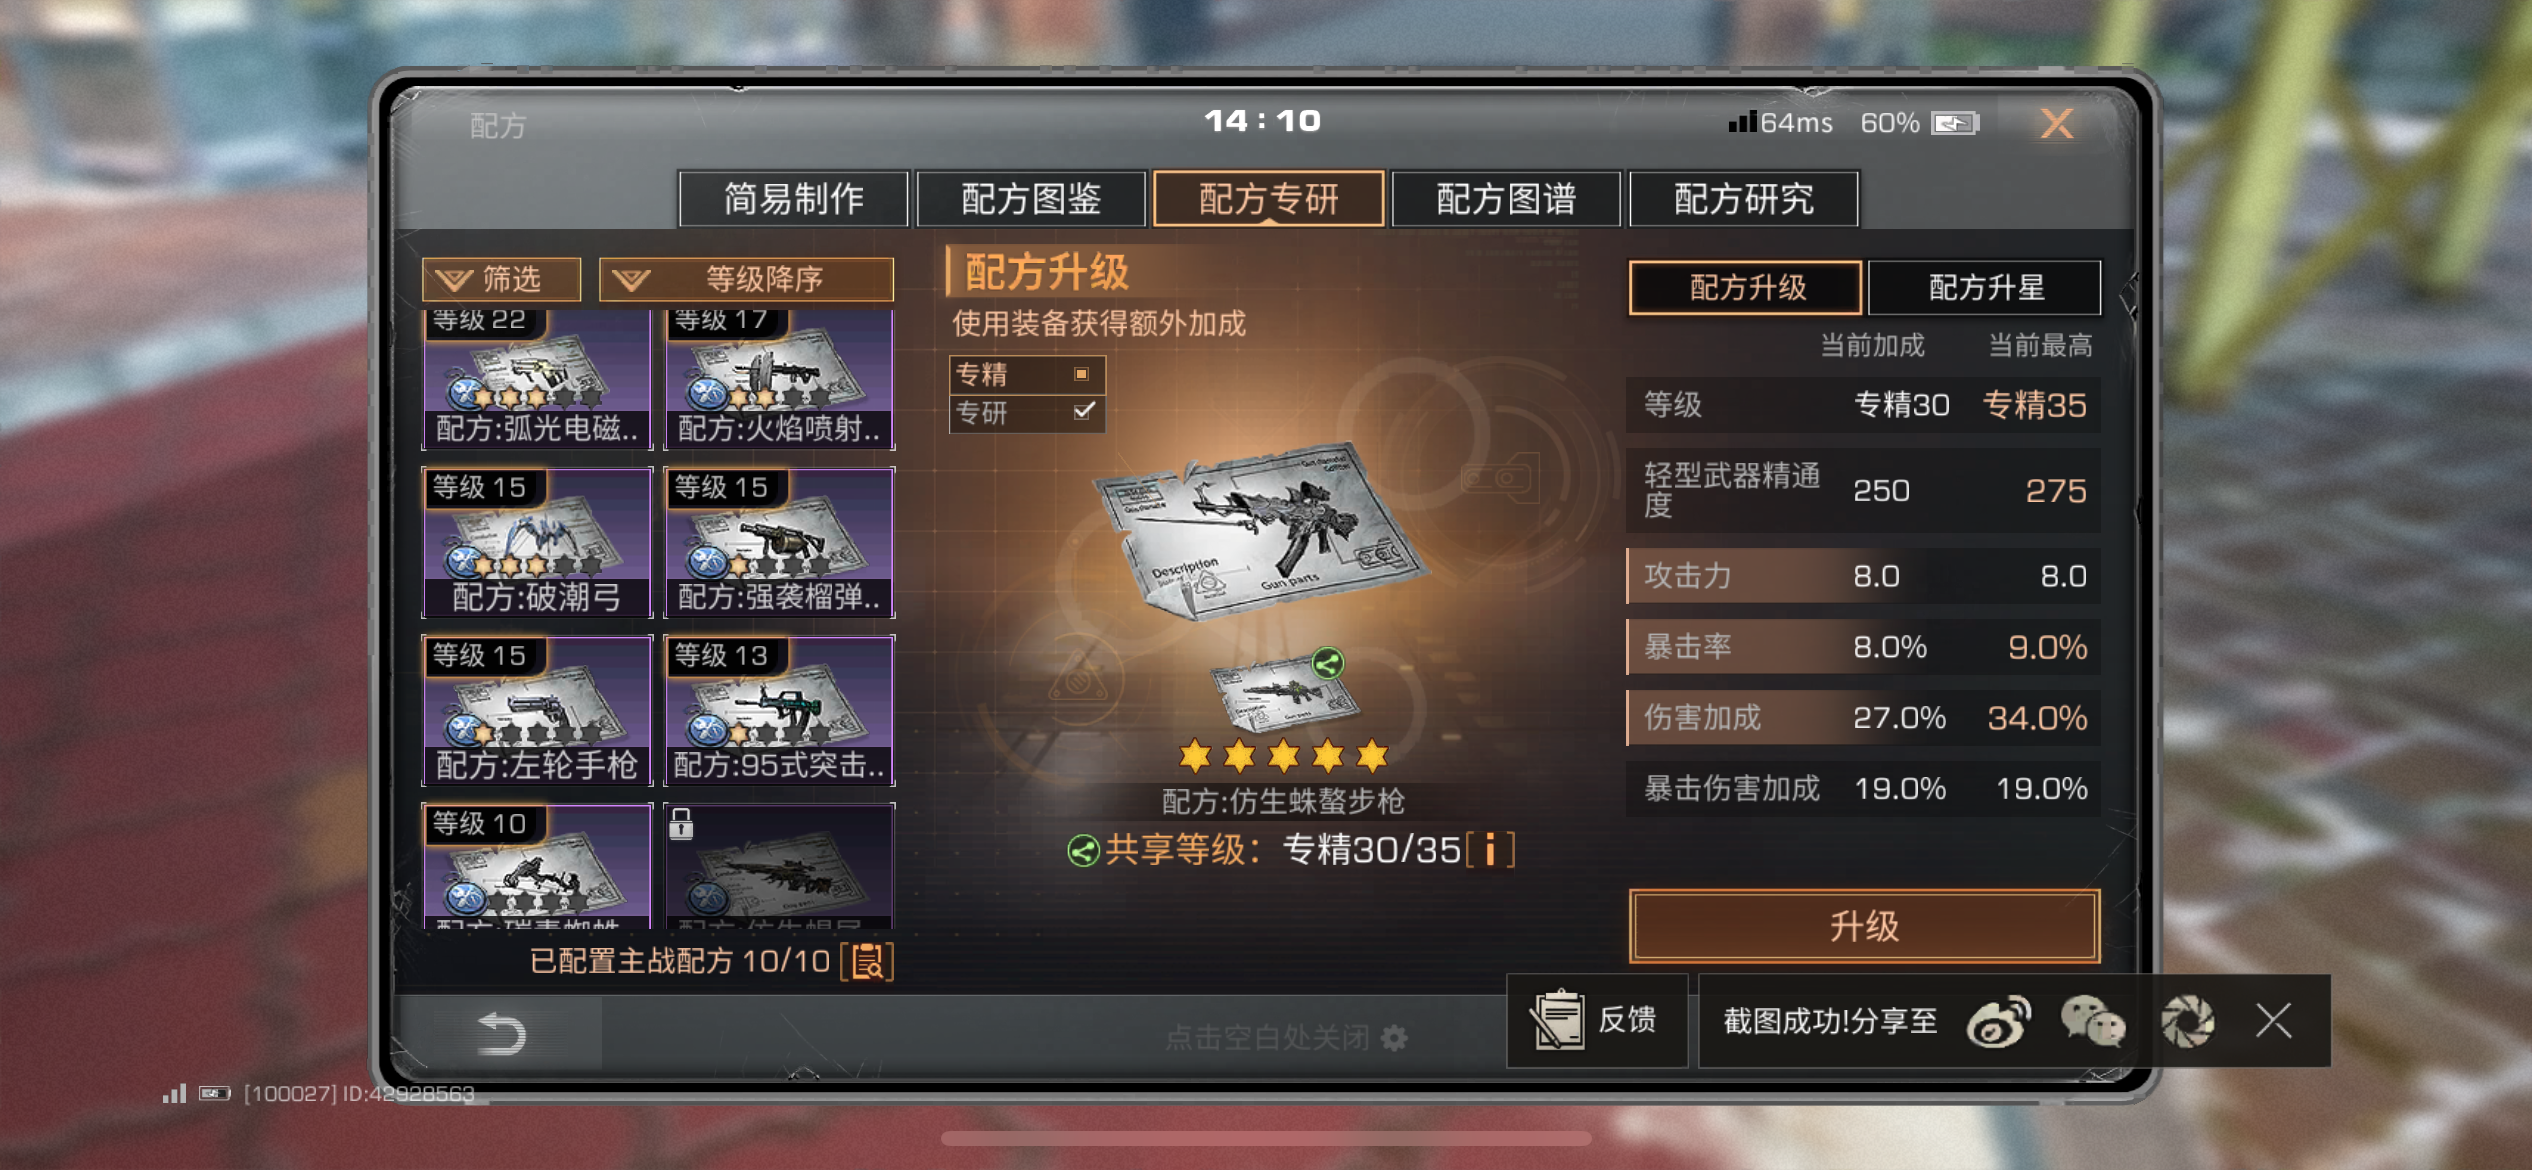Toggle the 专研 checkmark option
Screen dimensions: 2532x1170
(x=1084, y=411)
